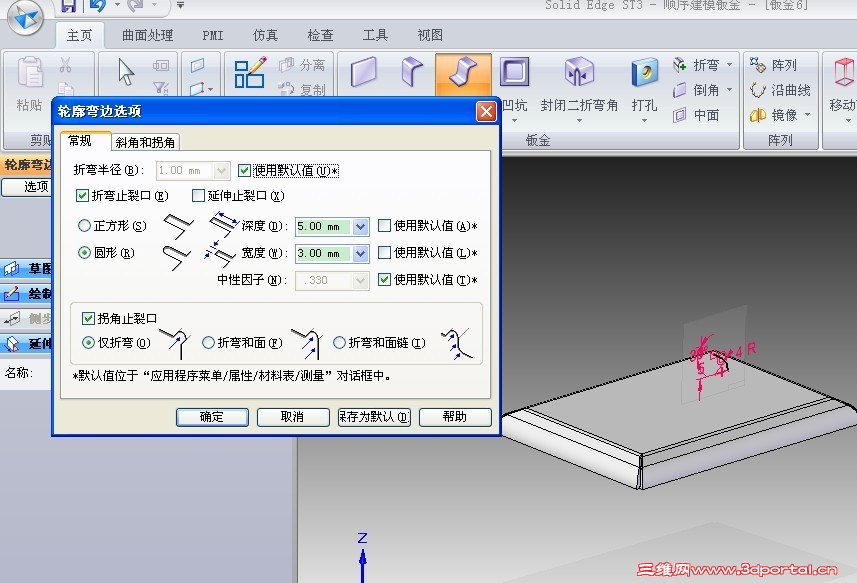Open the Bend Radius dropdown arrow
This screenshot has width=857, height=583.
(221, 171)
